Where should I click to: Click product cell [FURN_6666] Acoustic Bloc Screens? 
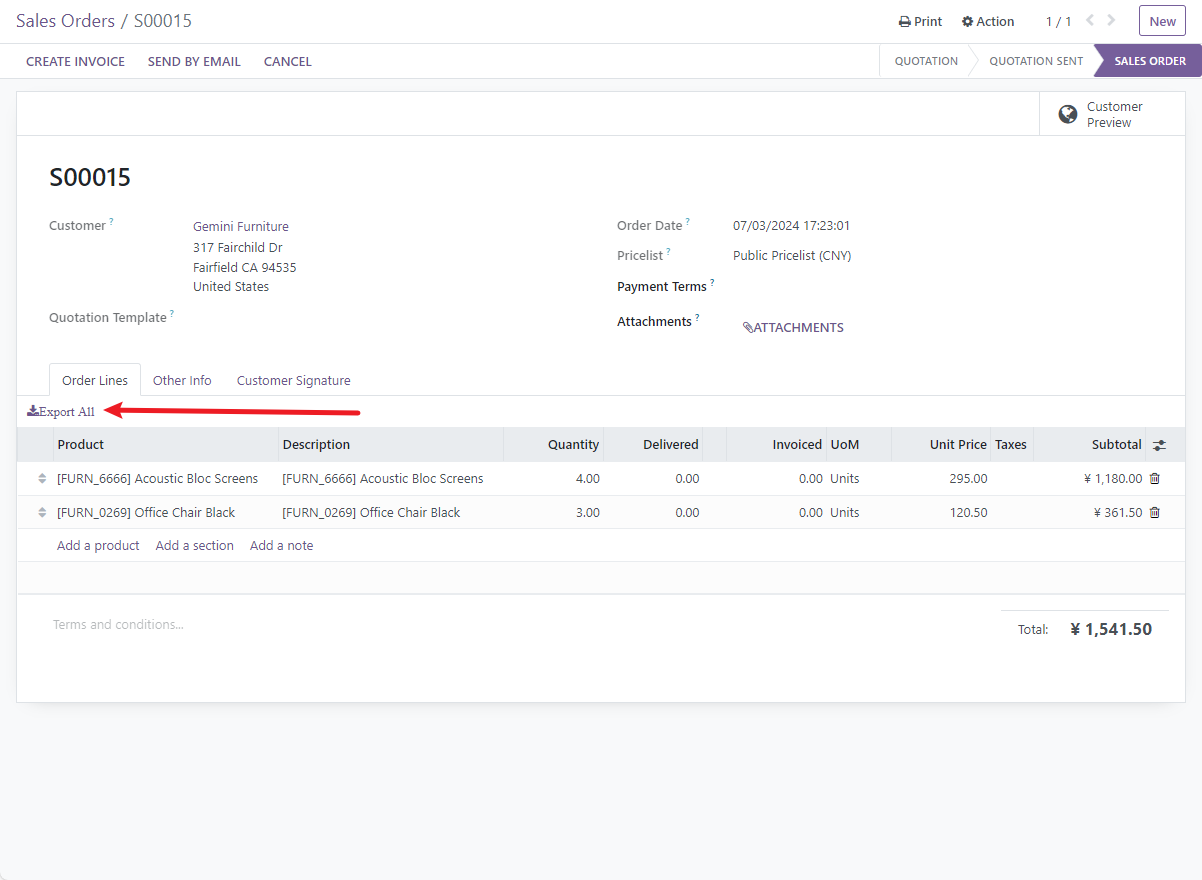pyautogui.click(x=158, y=479)
